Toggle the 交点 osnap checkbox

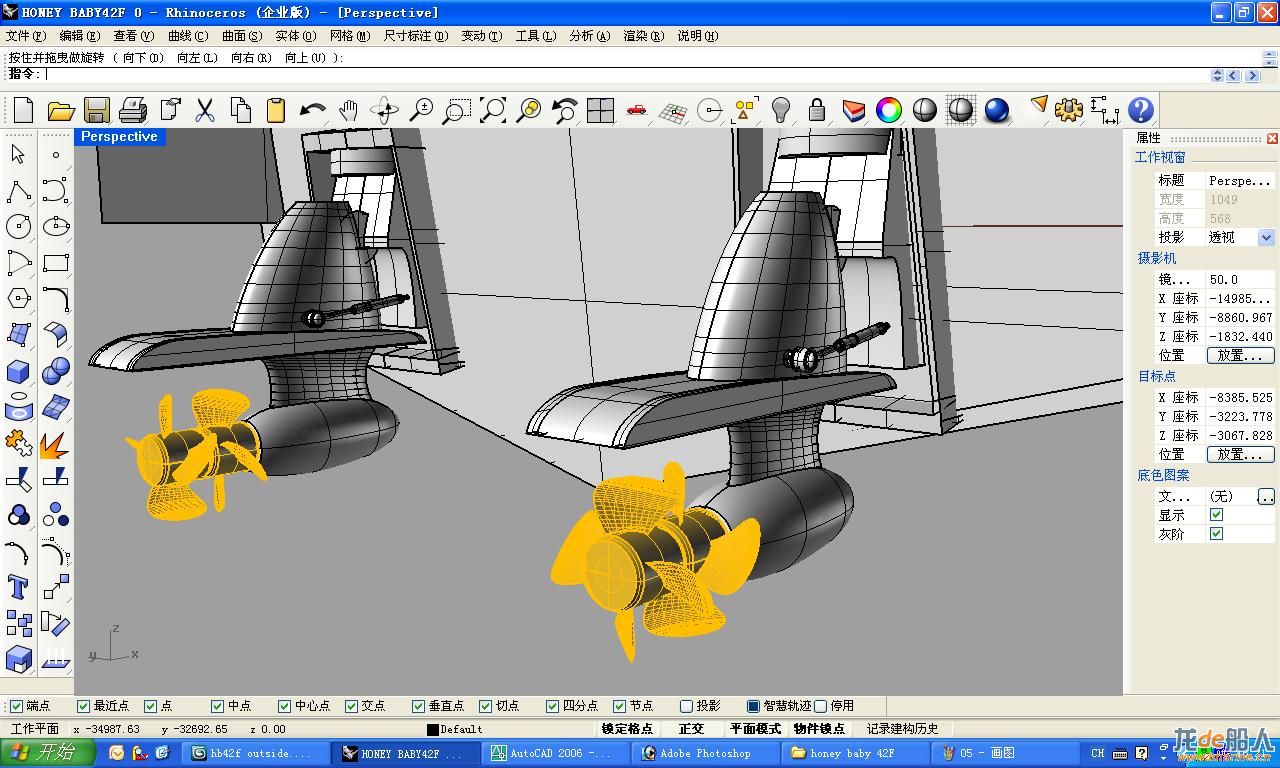[x=352, y=706]
